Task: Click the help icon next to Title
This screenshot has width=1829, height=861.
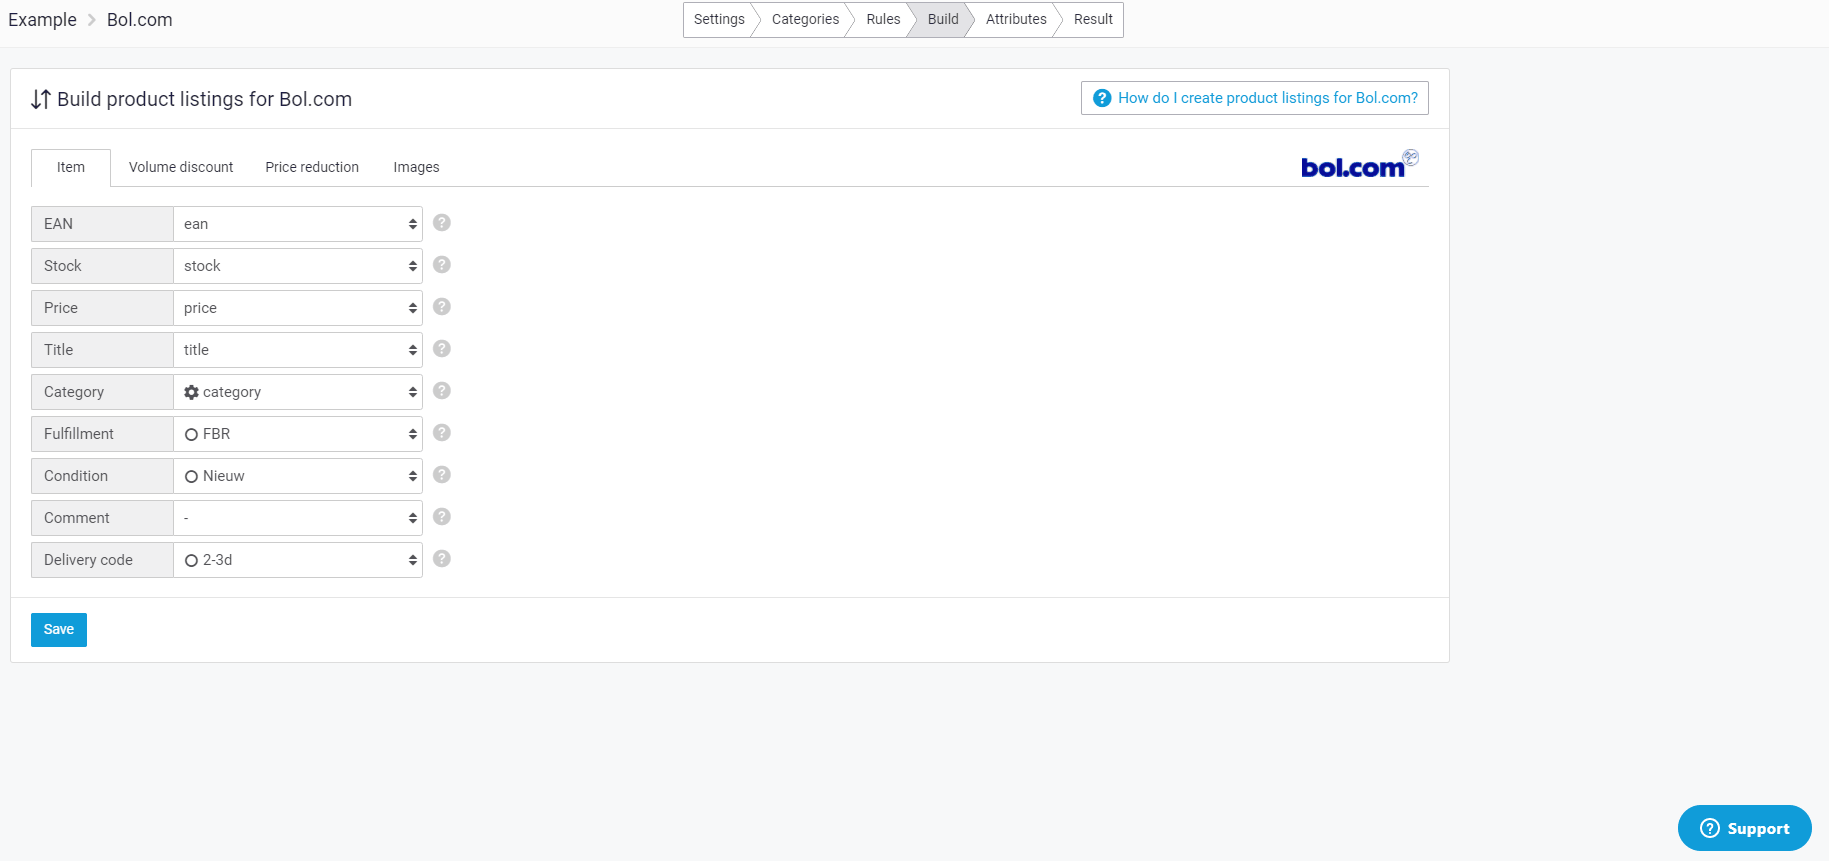Action: (x=442, y=349)
